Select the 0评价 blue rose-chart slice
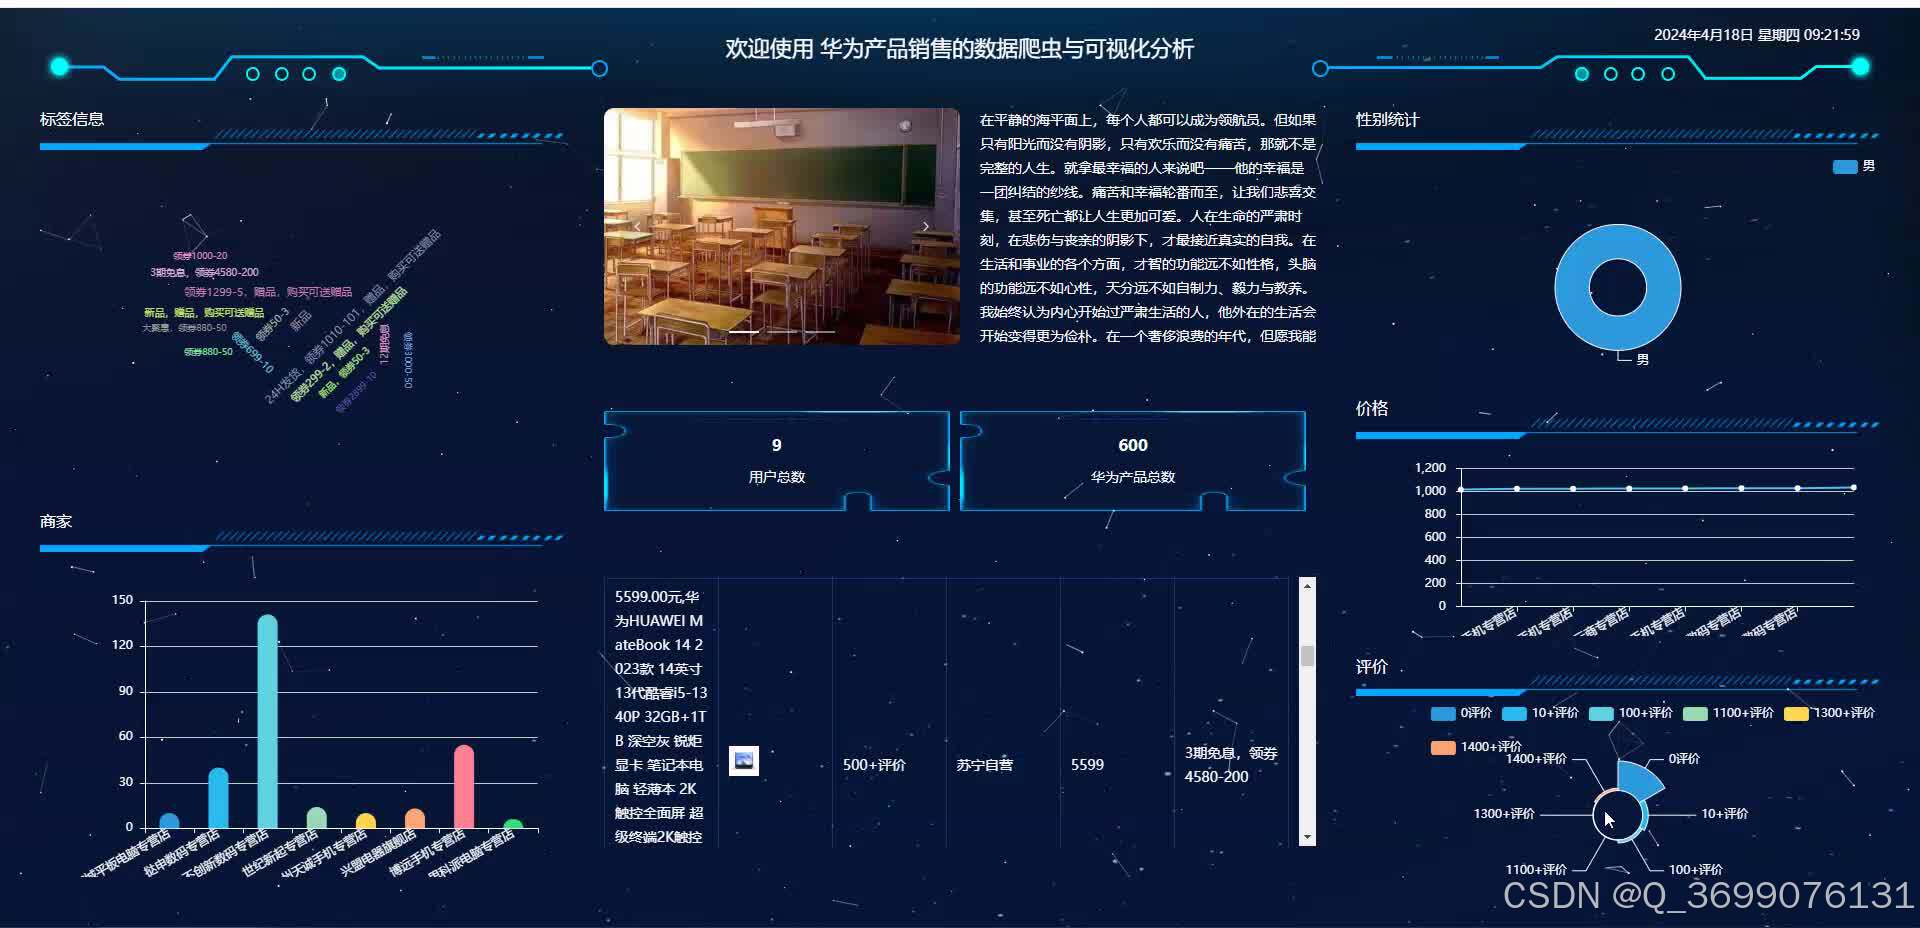The height and width of the screenshot is (928, 1920). (x=1640, y=780)
